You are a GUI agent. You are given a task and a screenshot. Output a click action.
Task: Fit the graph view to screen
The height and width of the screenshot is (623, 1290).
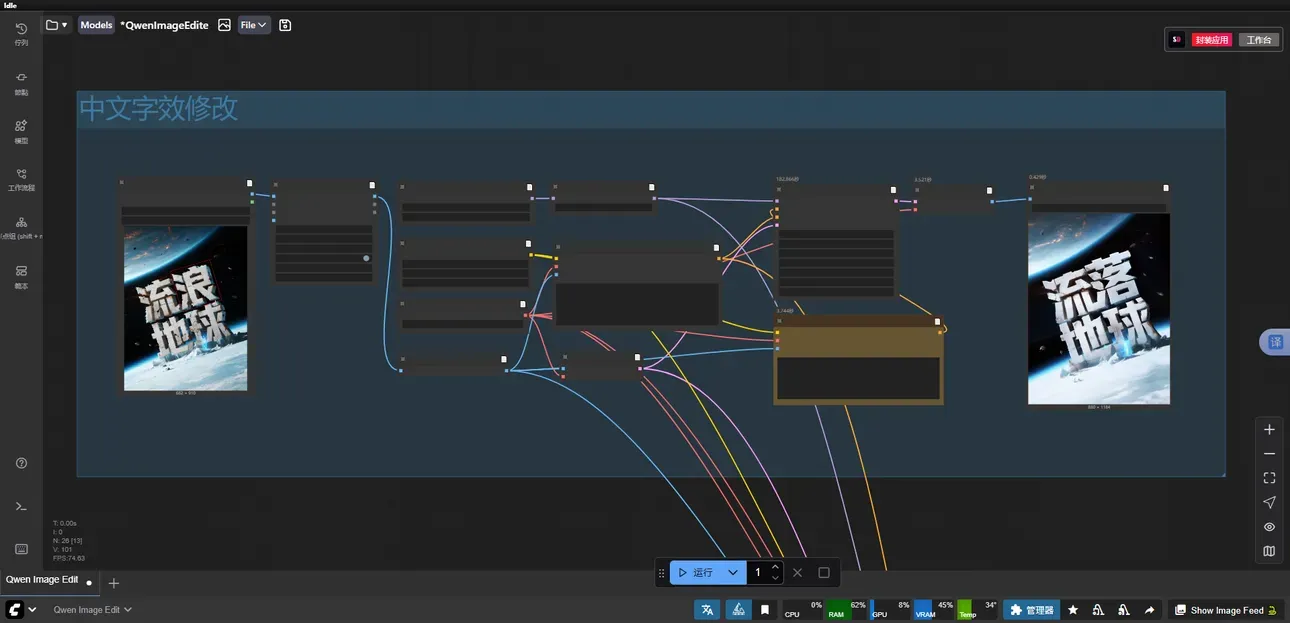(x=1269, y=478)
